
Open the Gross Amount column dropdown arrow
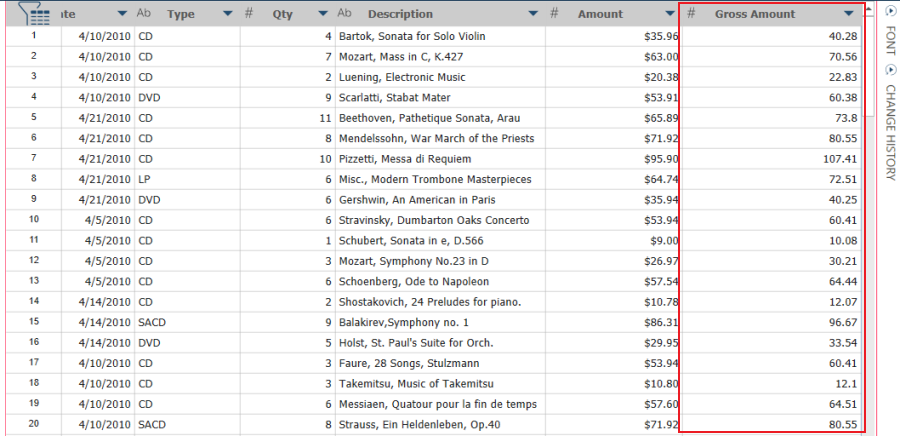coord(849,14)
